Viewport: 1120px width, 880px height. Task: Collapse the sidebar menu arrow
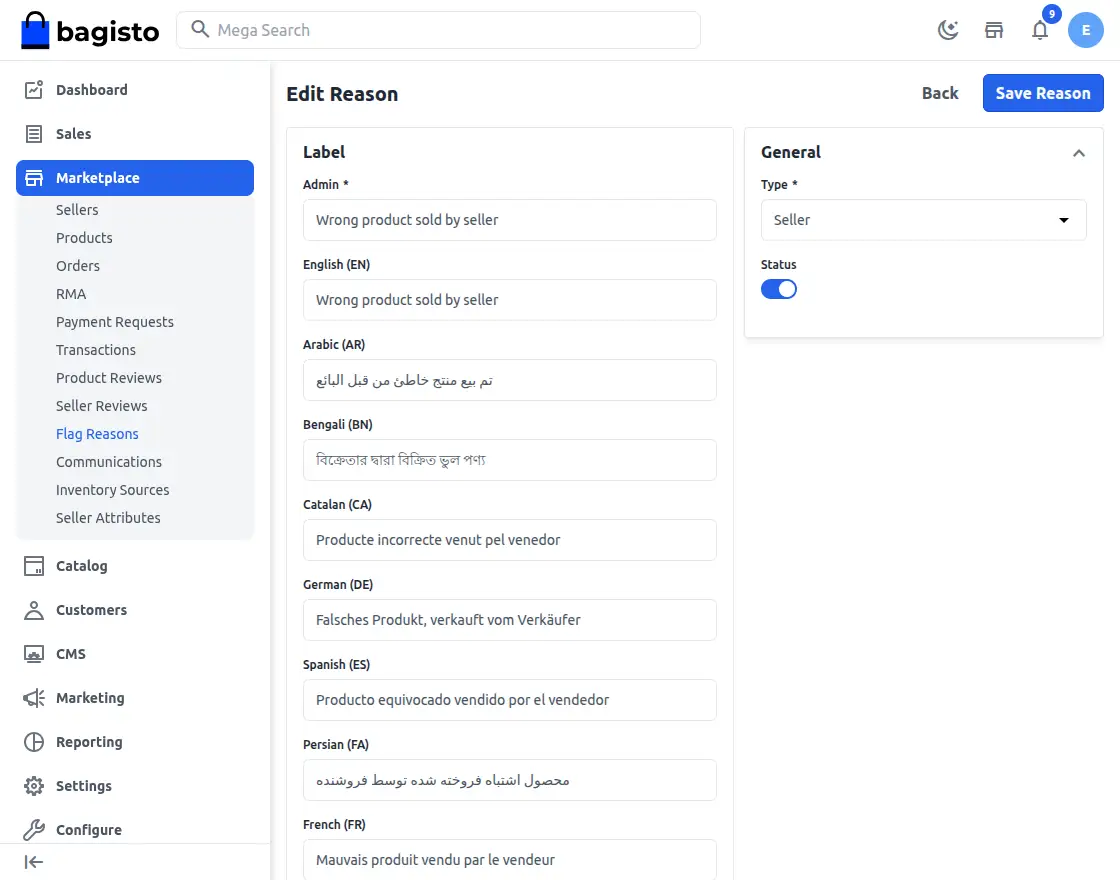tap(34, 862)
